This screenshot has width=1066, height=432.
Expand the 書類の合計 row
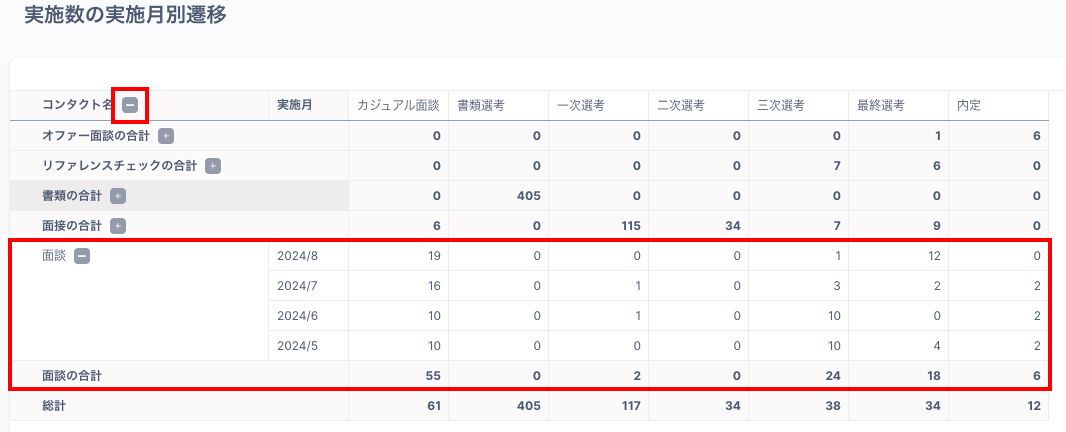click(117, 196)
